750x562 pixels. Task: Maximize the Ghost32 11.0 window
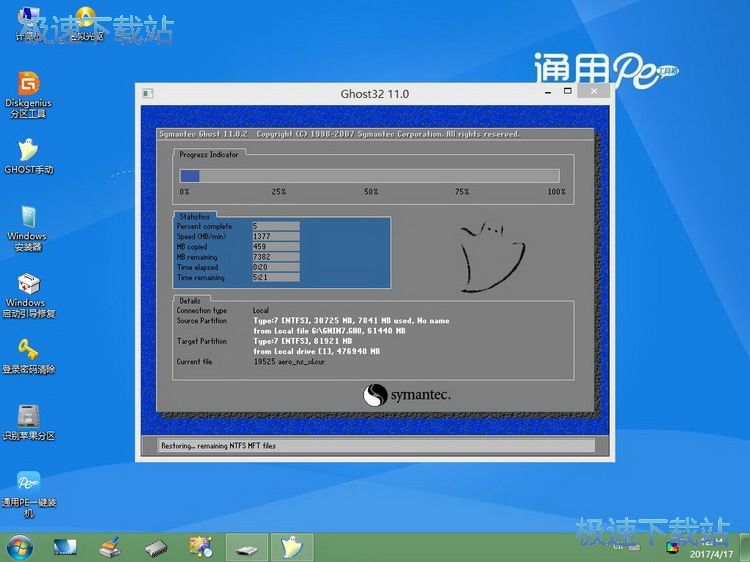pyautogui.click(x=568, y=91)
